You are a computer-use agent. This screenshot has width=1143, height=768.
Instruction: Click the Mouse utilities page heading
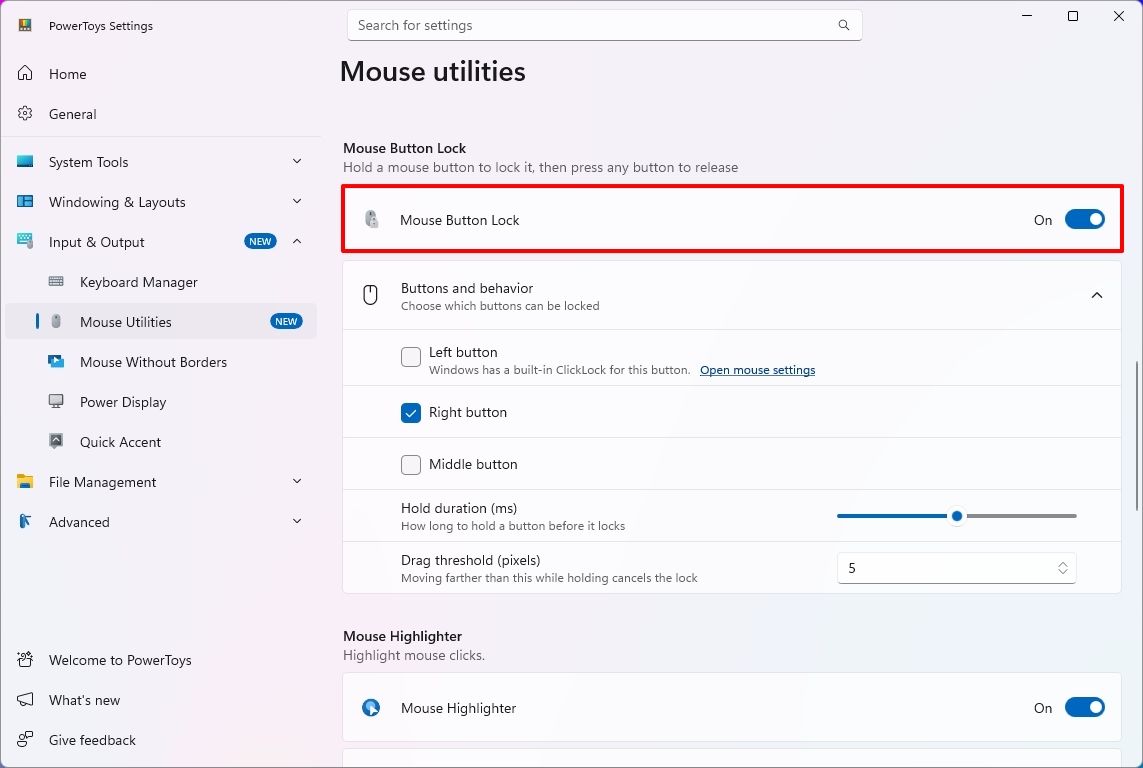tap(432, 71)
